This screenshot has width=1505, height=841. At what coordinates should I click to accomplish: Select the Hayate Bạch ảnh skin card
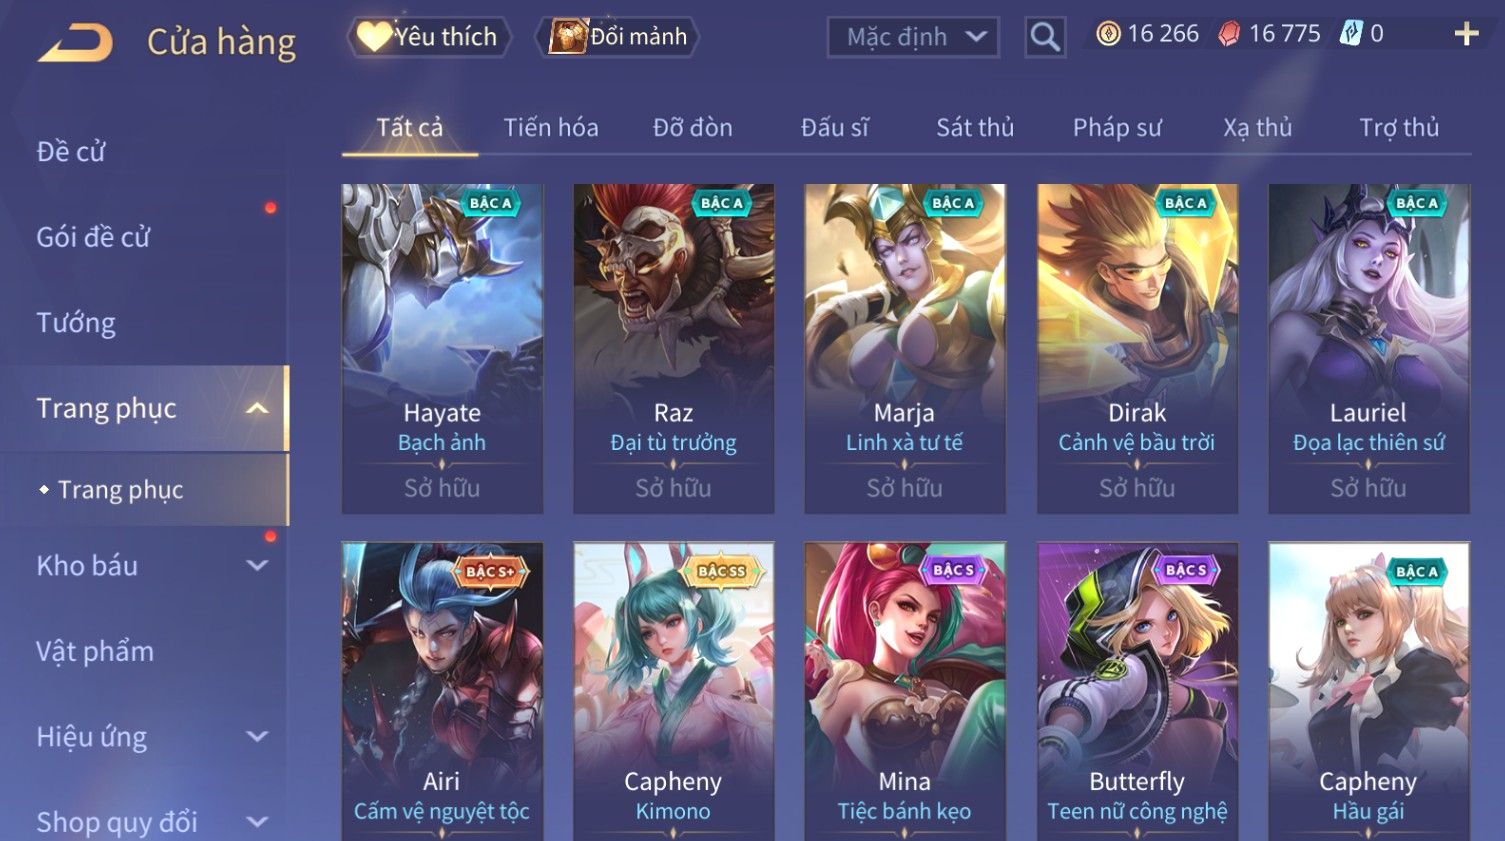(442, 348)
